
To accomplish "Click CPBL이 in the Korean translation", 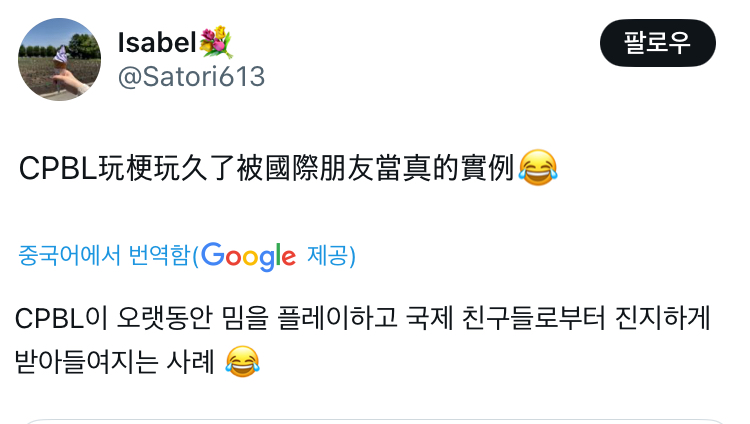I will point(61,318).
